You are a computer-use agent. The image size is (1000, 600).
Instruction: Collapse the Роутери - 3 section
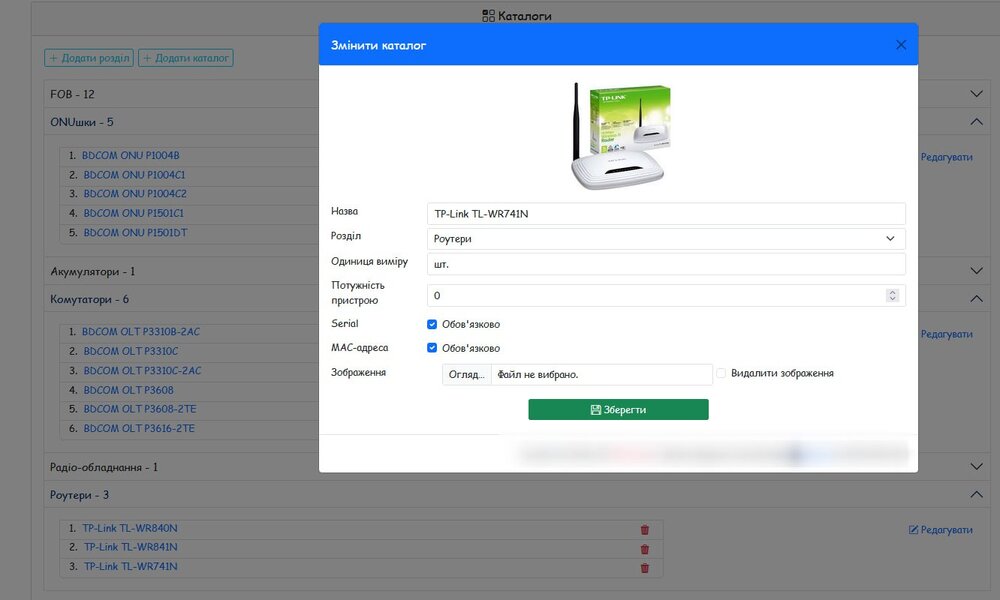(977, 495)
